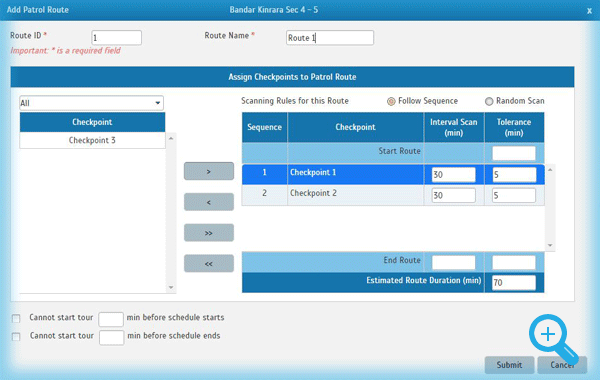This screenshot has height=380, width=600.
Task: Edit Interval Scan field for Checkpoint 1
Action: coord(453,175)
